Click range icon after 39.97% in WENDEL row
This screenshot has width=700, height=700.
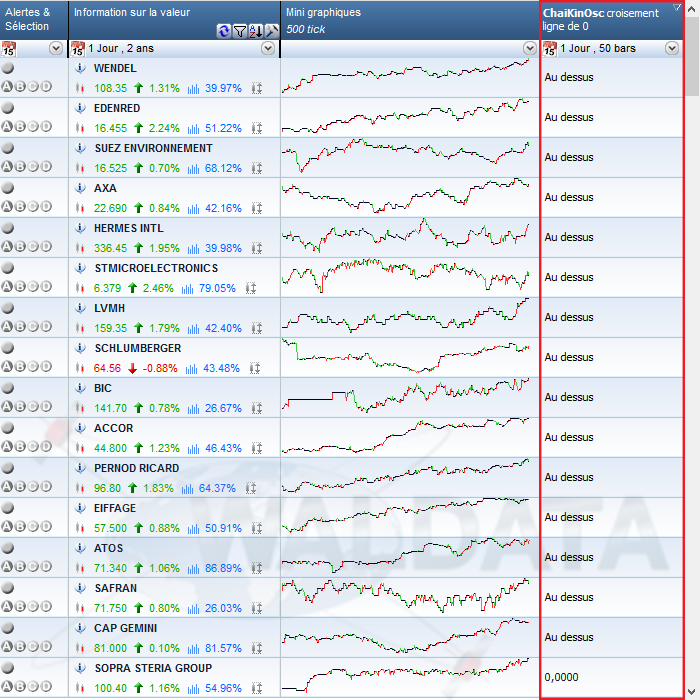[x=257, y=88]
